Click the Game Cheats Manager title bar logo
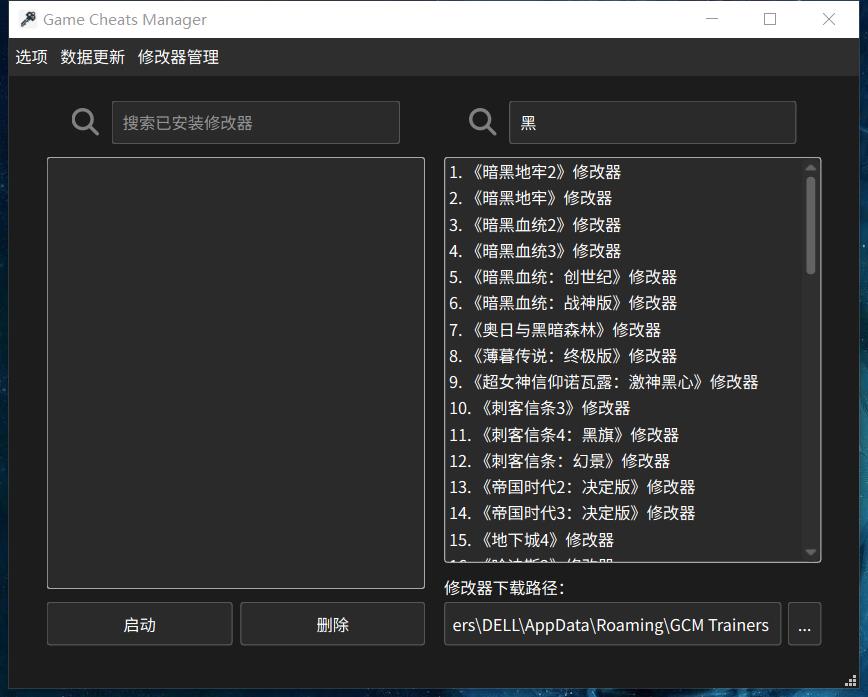868x697 pixels. click(x=27, y=19)
